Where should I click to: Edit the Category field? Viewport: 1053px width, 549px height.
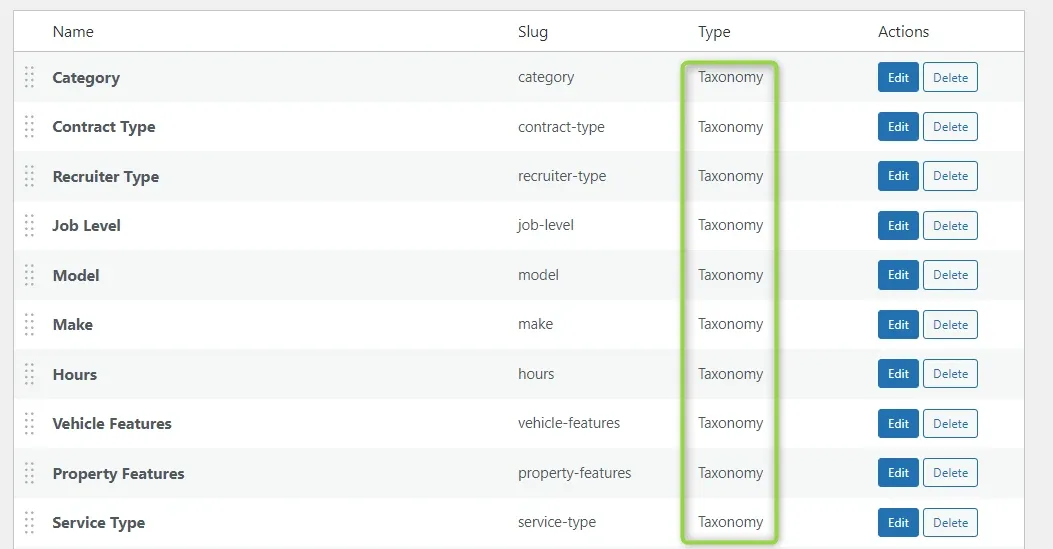point(898,77)
